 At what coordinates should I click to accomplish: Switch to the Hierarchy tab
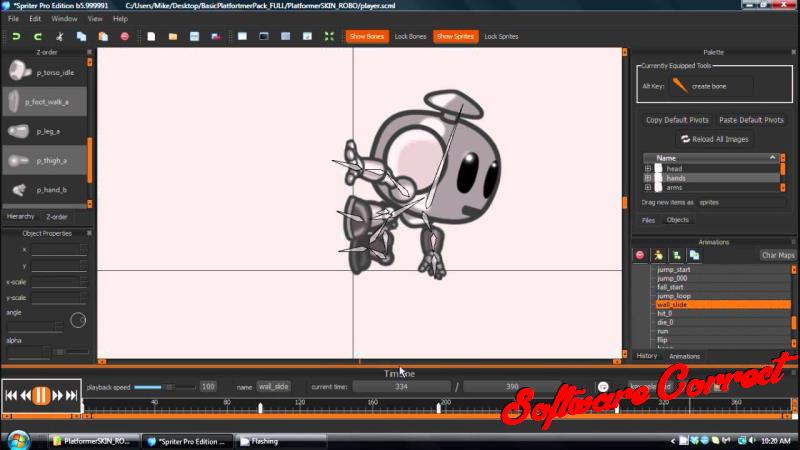20,216
